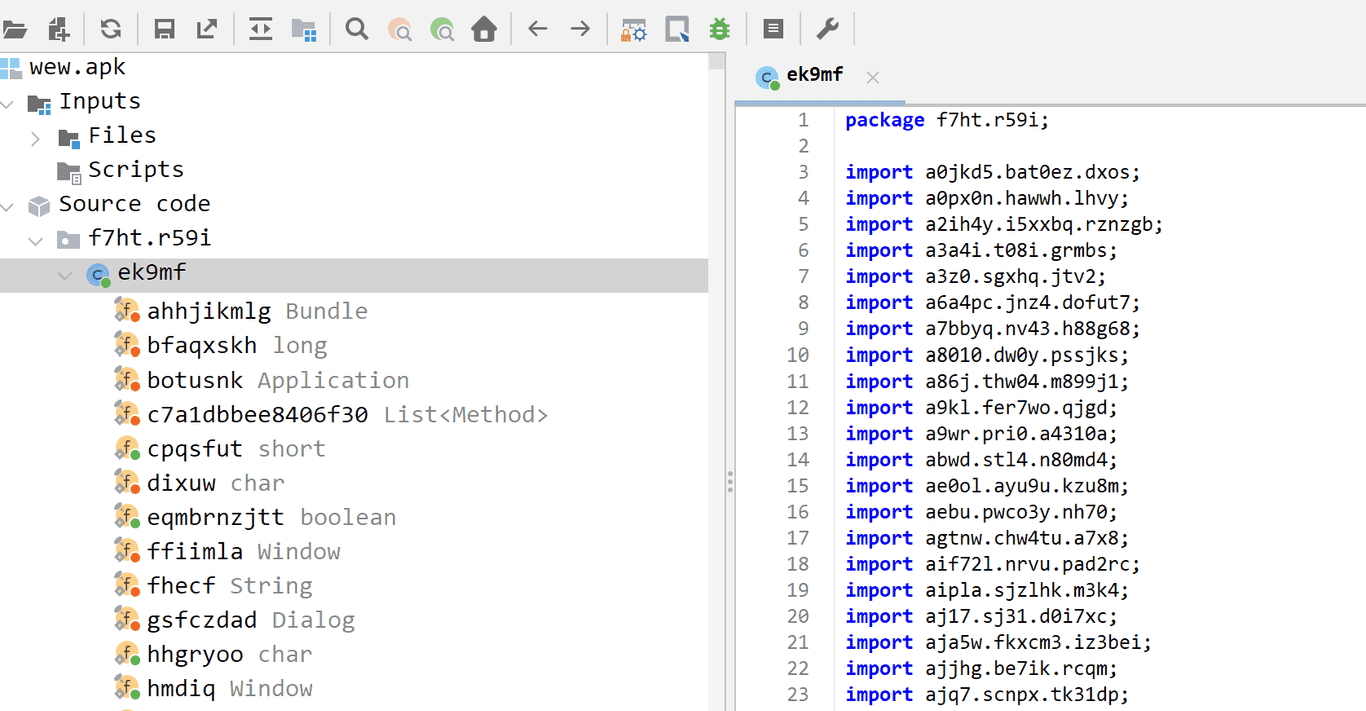Image resolution: width=1366 pixels, height=711 pixels.
Task: Toggle the sync-with-editor icon
Action: 261,29
